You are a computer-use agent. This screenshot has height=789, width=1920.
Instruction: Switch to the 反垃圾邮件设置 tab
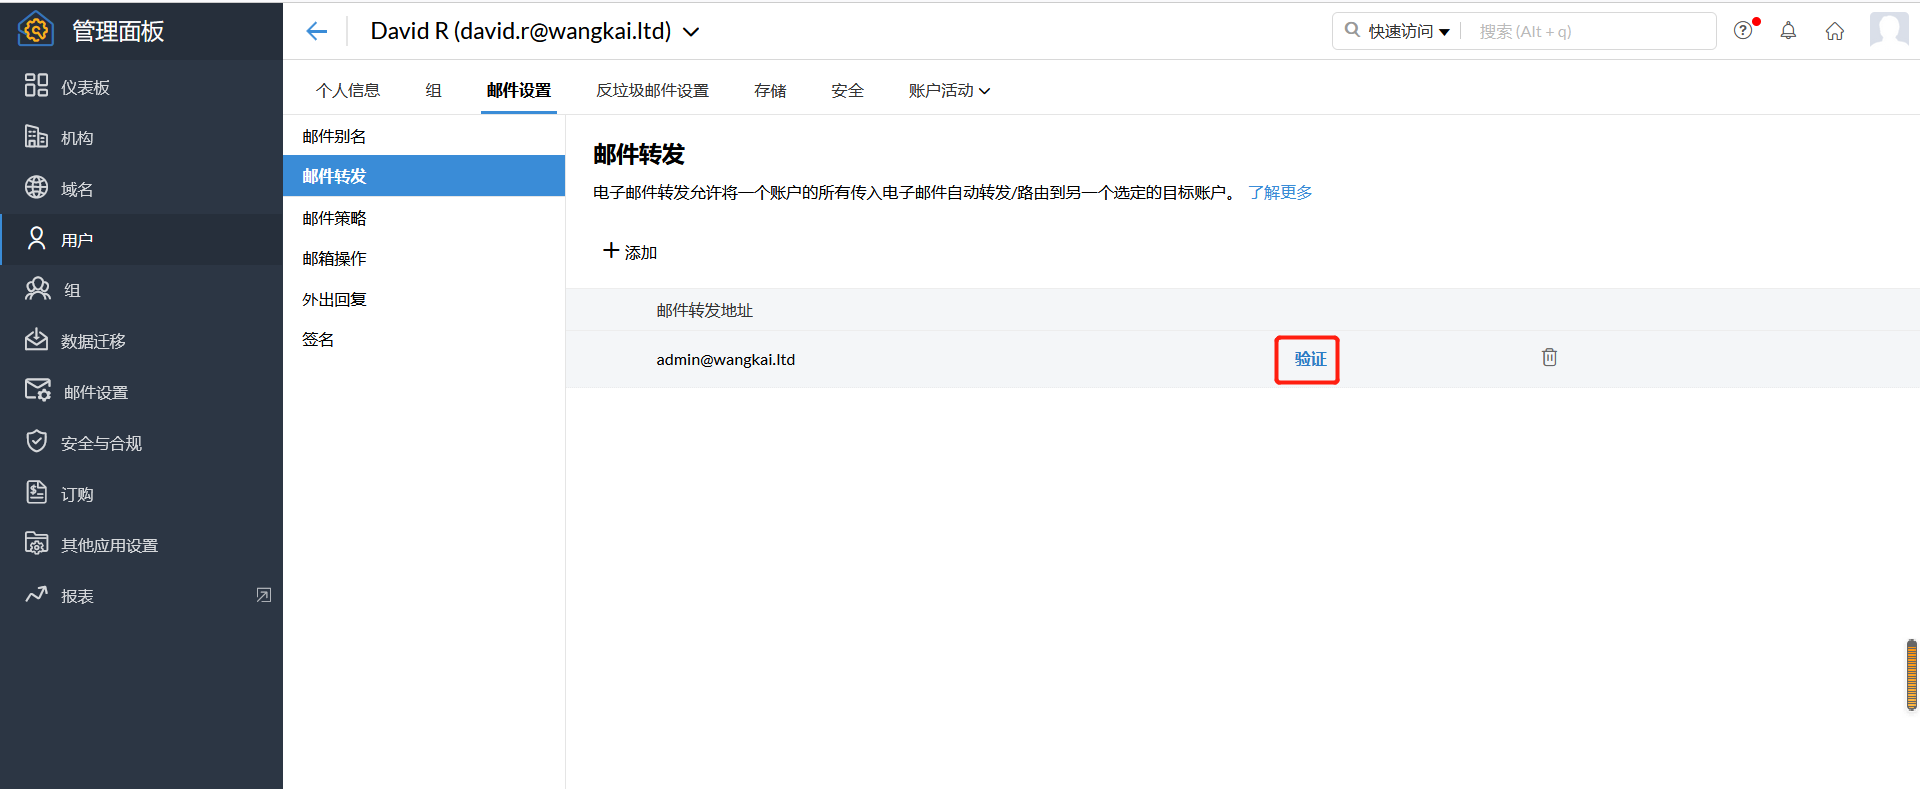[x=652, y=90]
